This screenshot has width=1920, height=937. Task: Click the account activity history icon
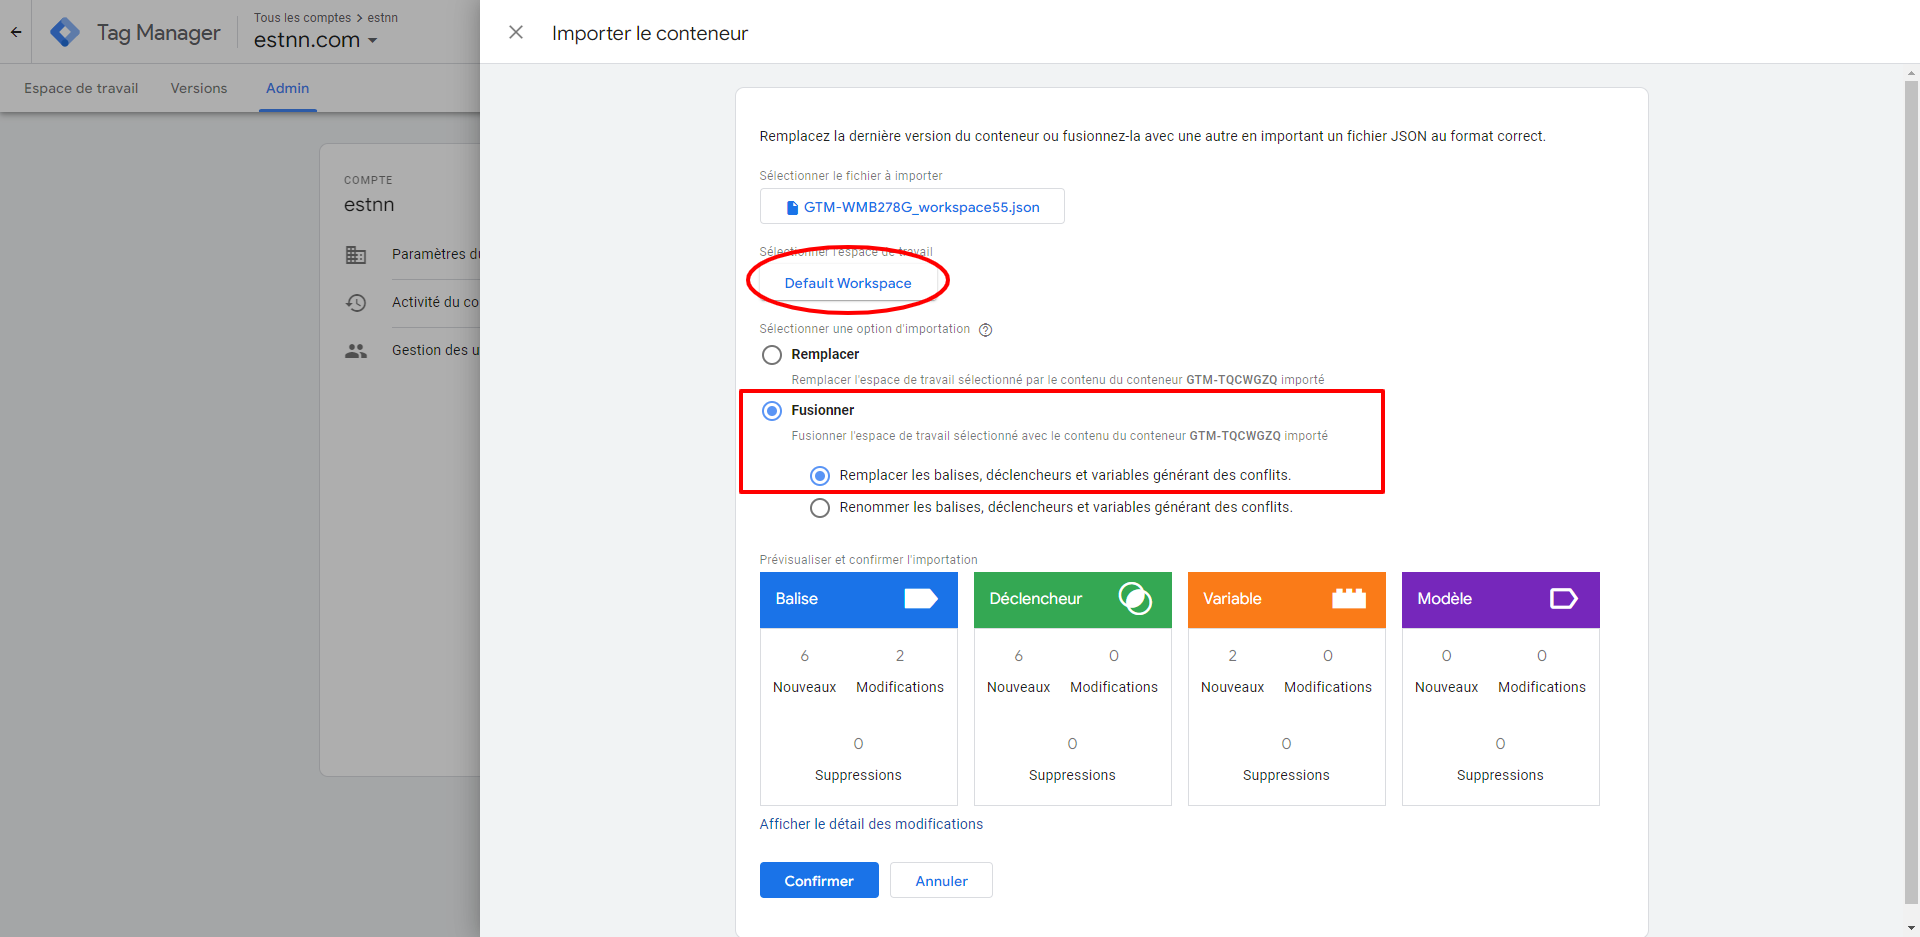(356, 302)
